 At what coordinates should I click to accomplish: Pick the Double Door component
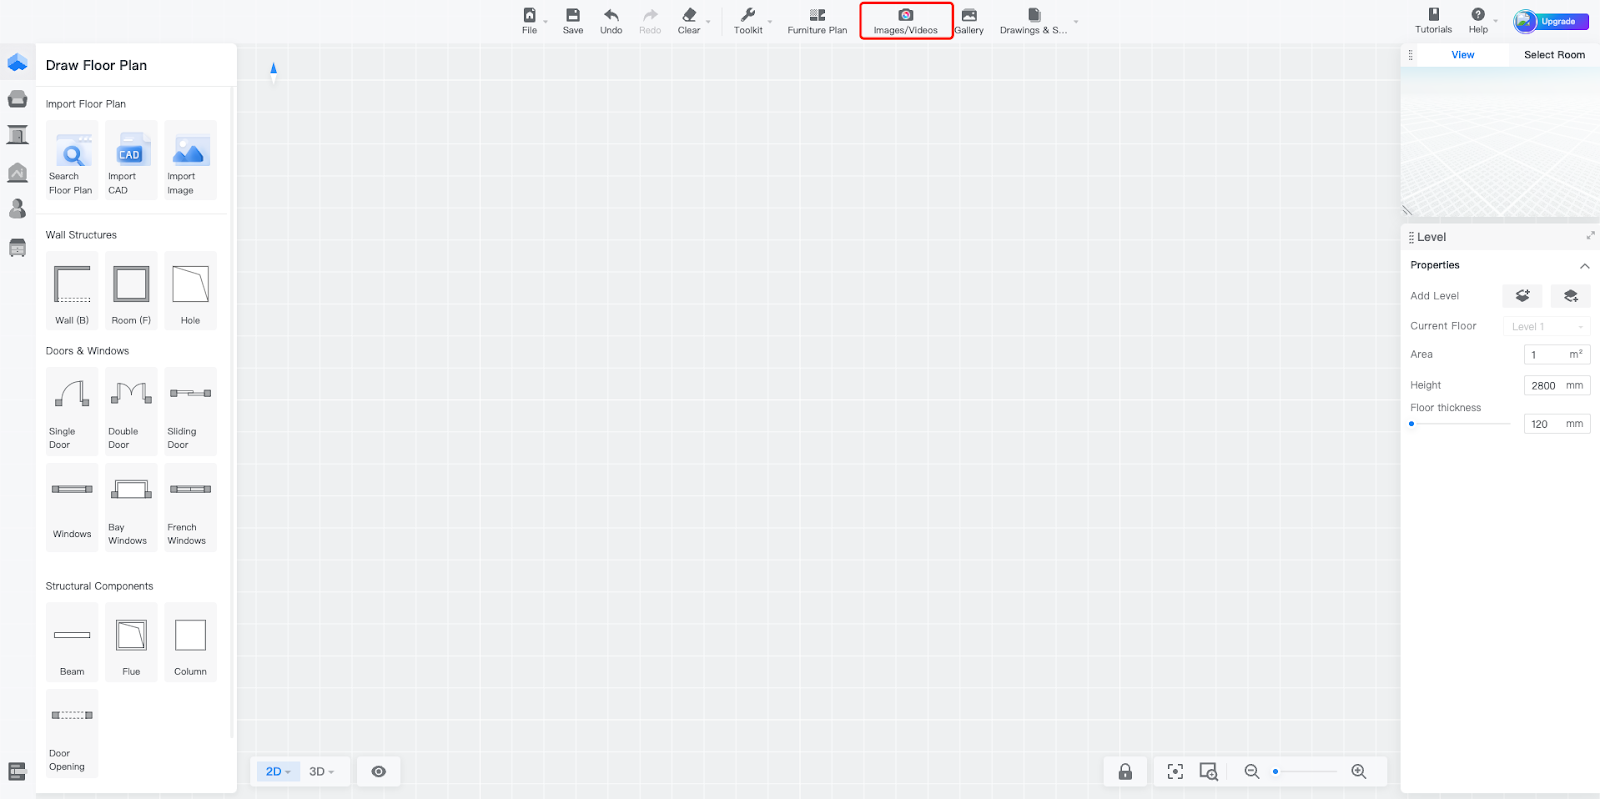click(131, 411)
